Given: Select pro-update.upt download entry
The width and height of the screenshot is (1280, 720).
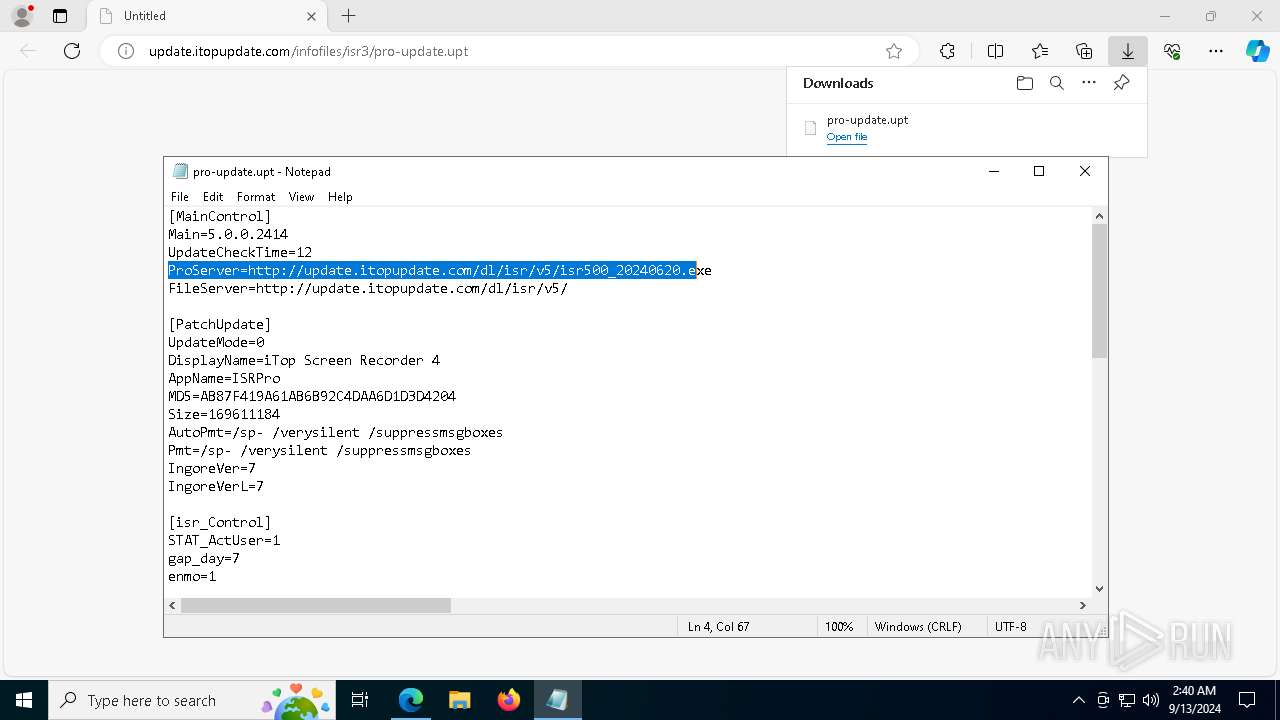Looking at the screenshot, I should [x=966, y=128].
